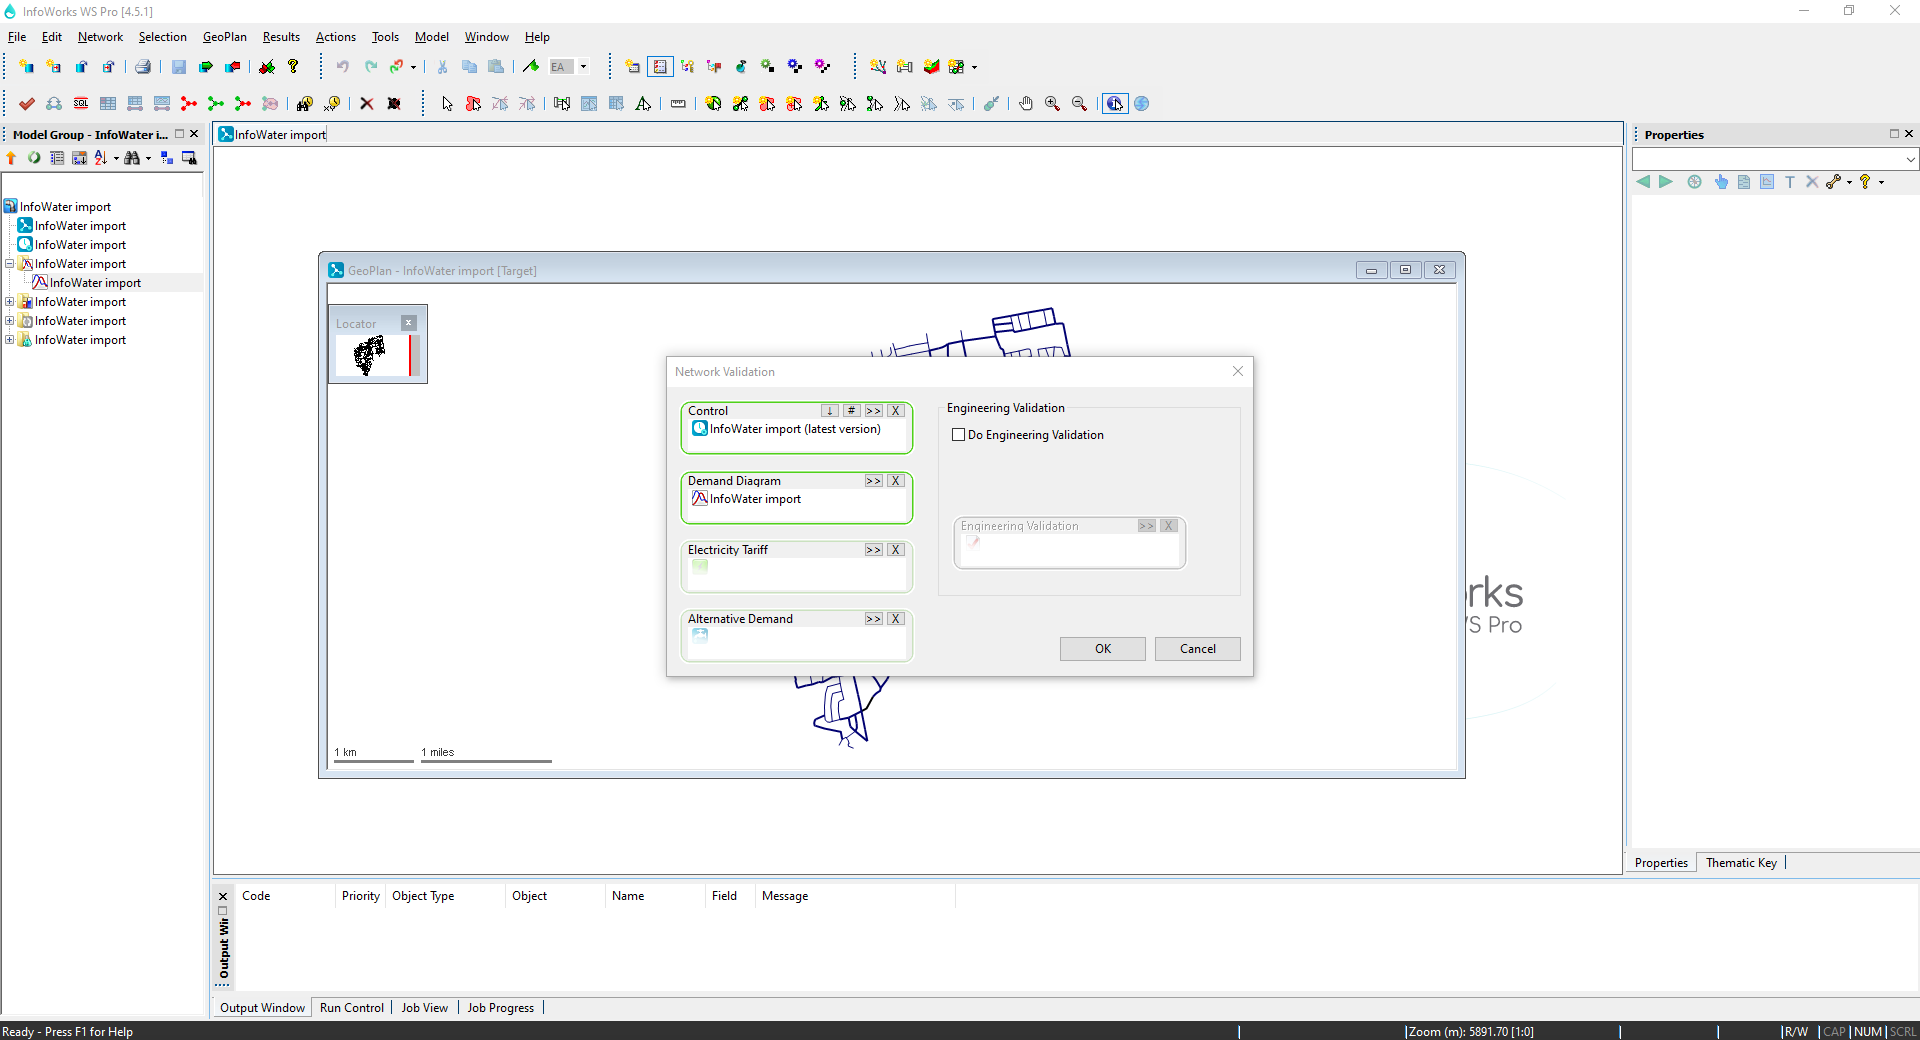Select the measurement ruler tool
Screen dimensions: 1920x1040
[678, 103]
